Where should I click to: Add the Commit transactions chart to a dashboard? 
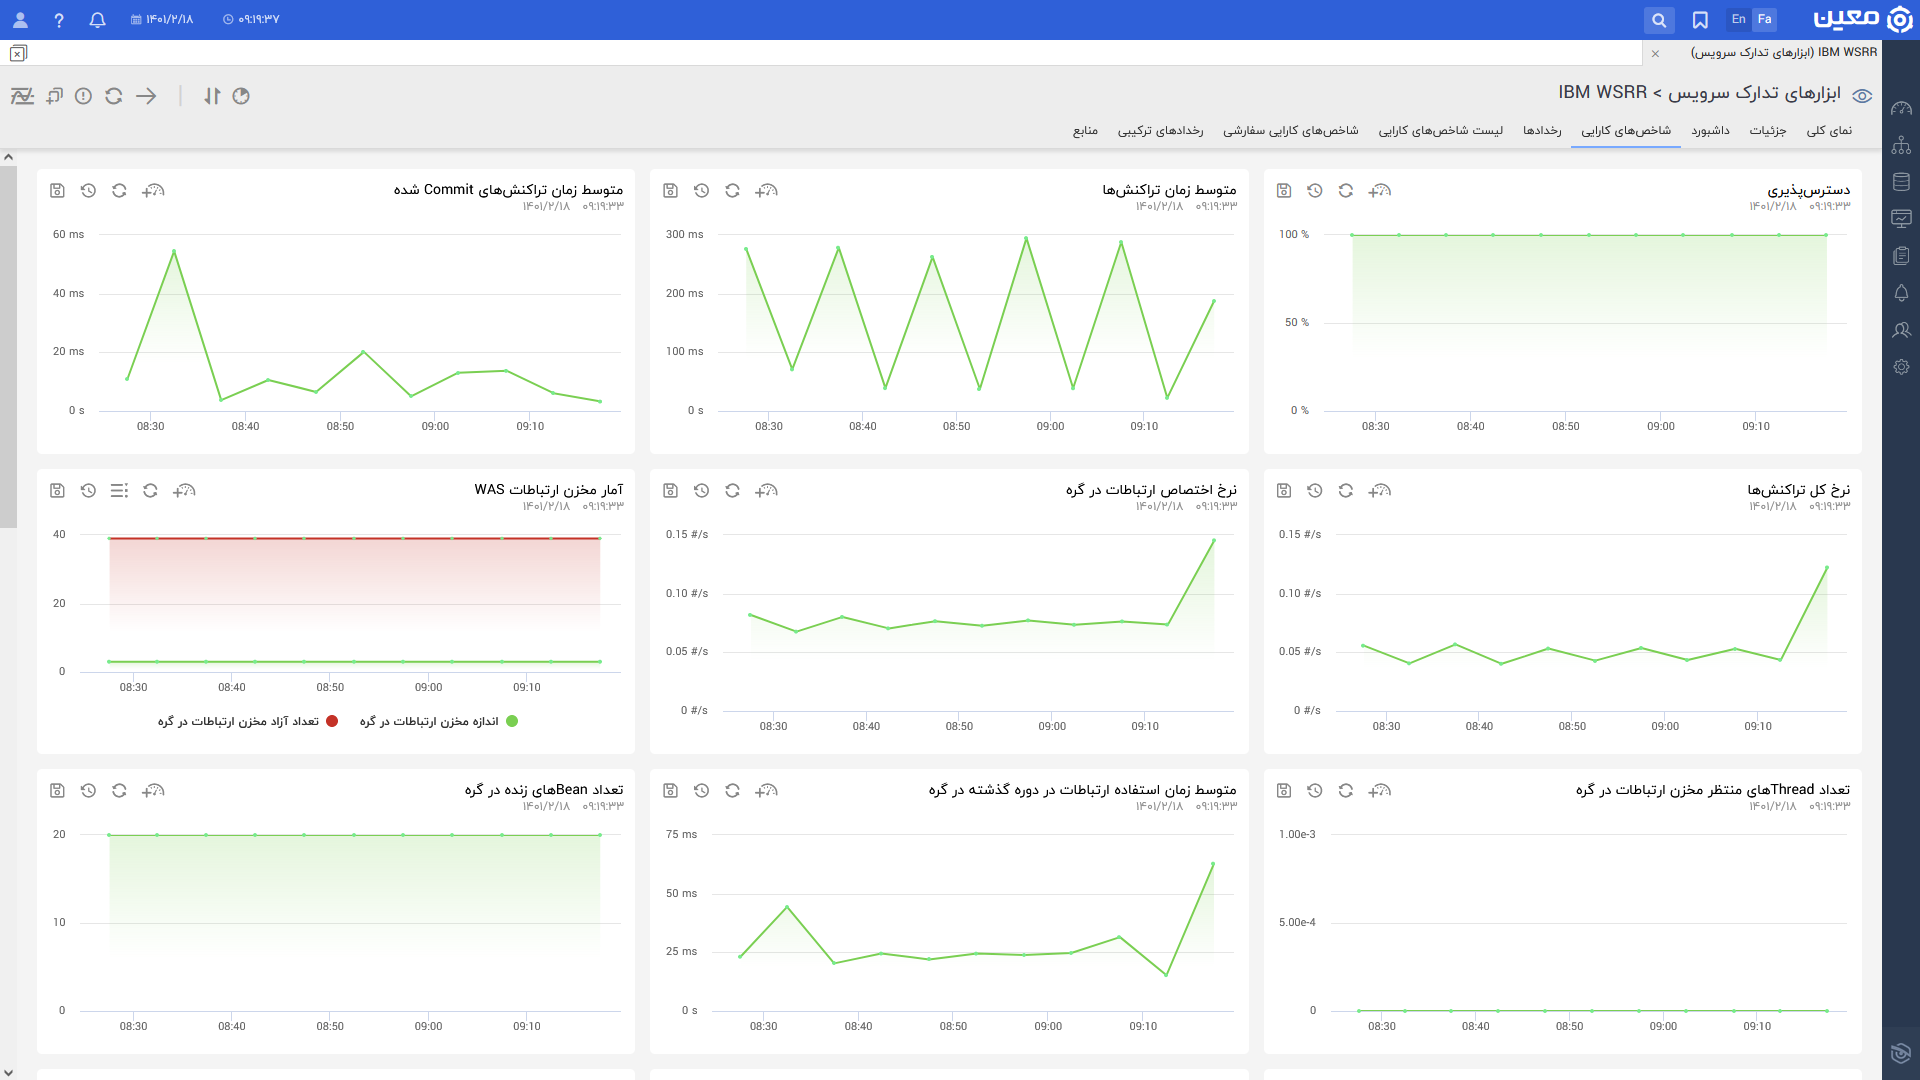[153, 190]
